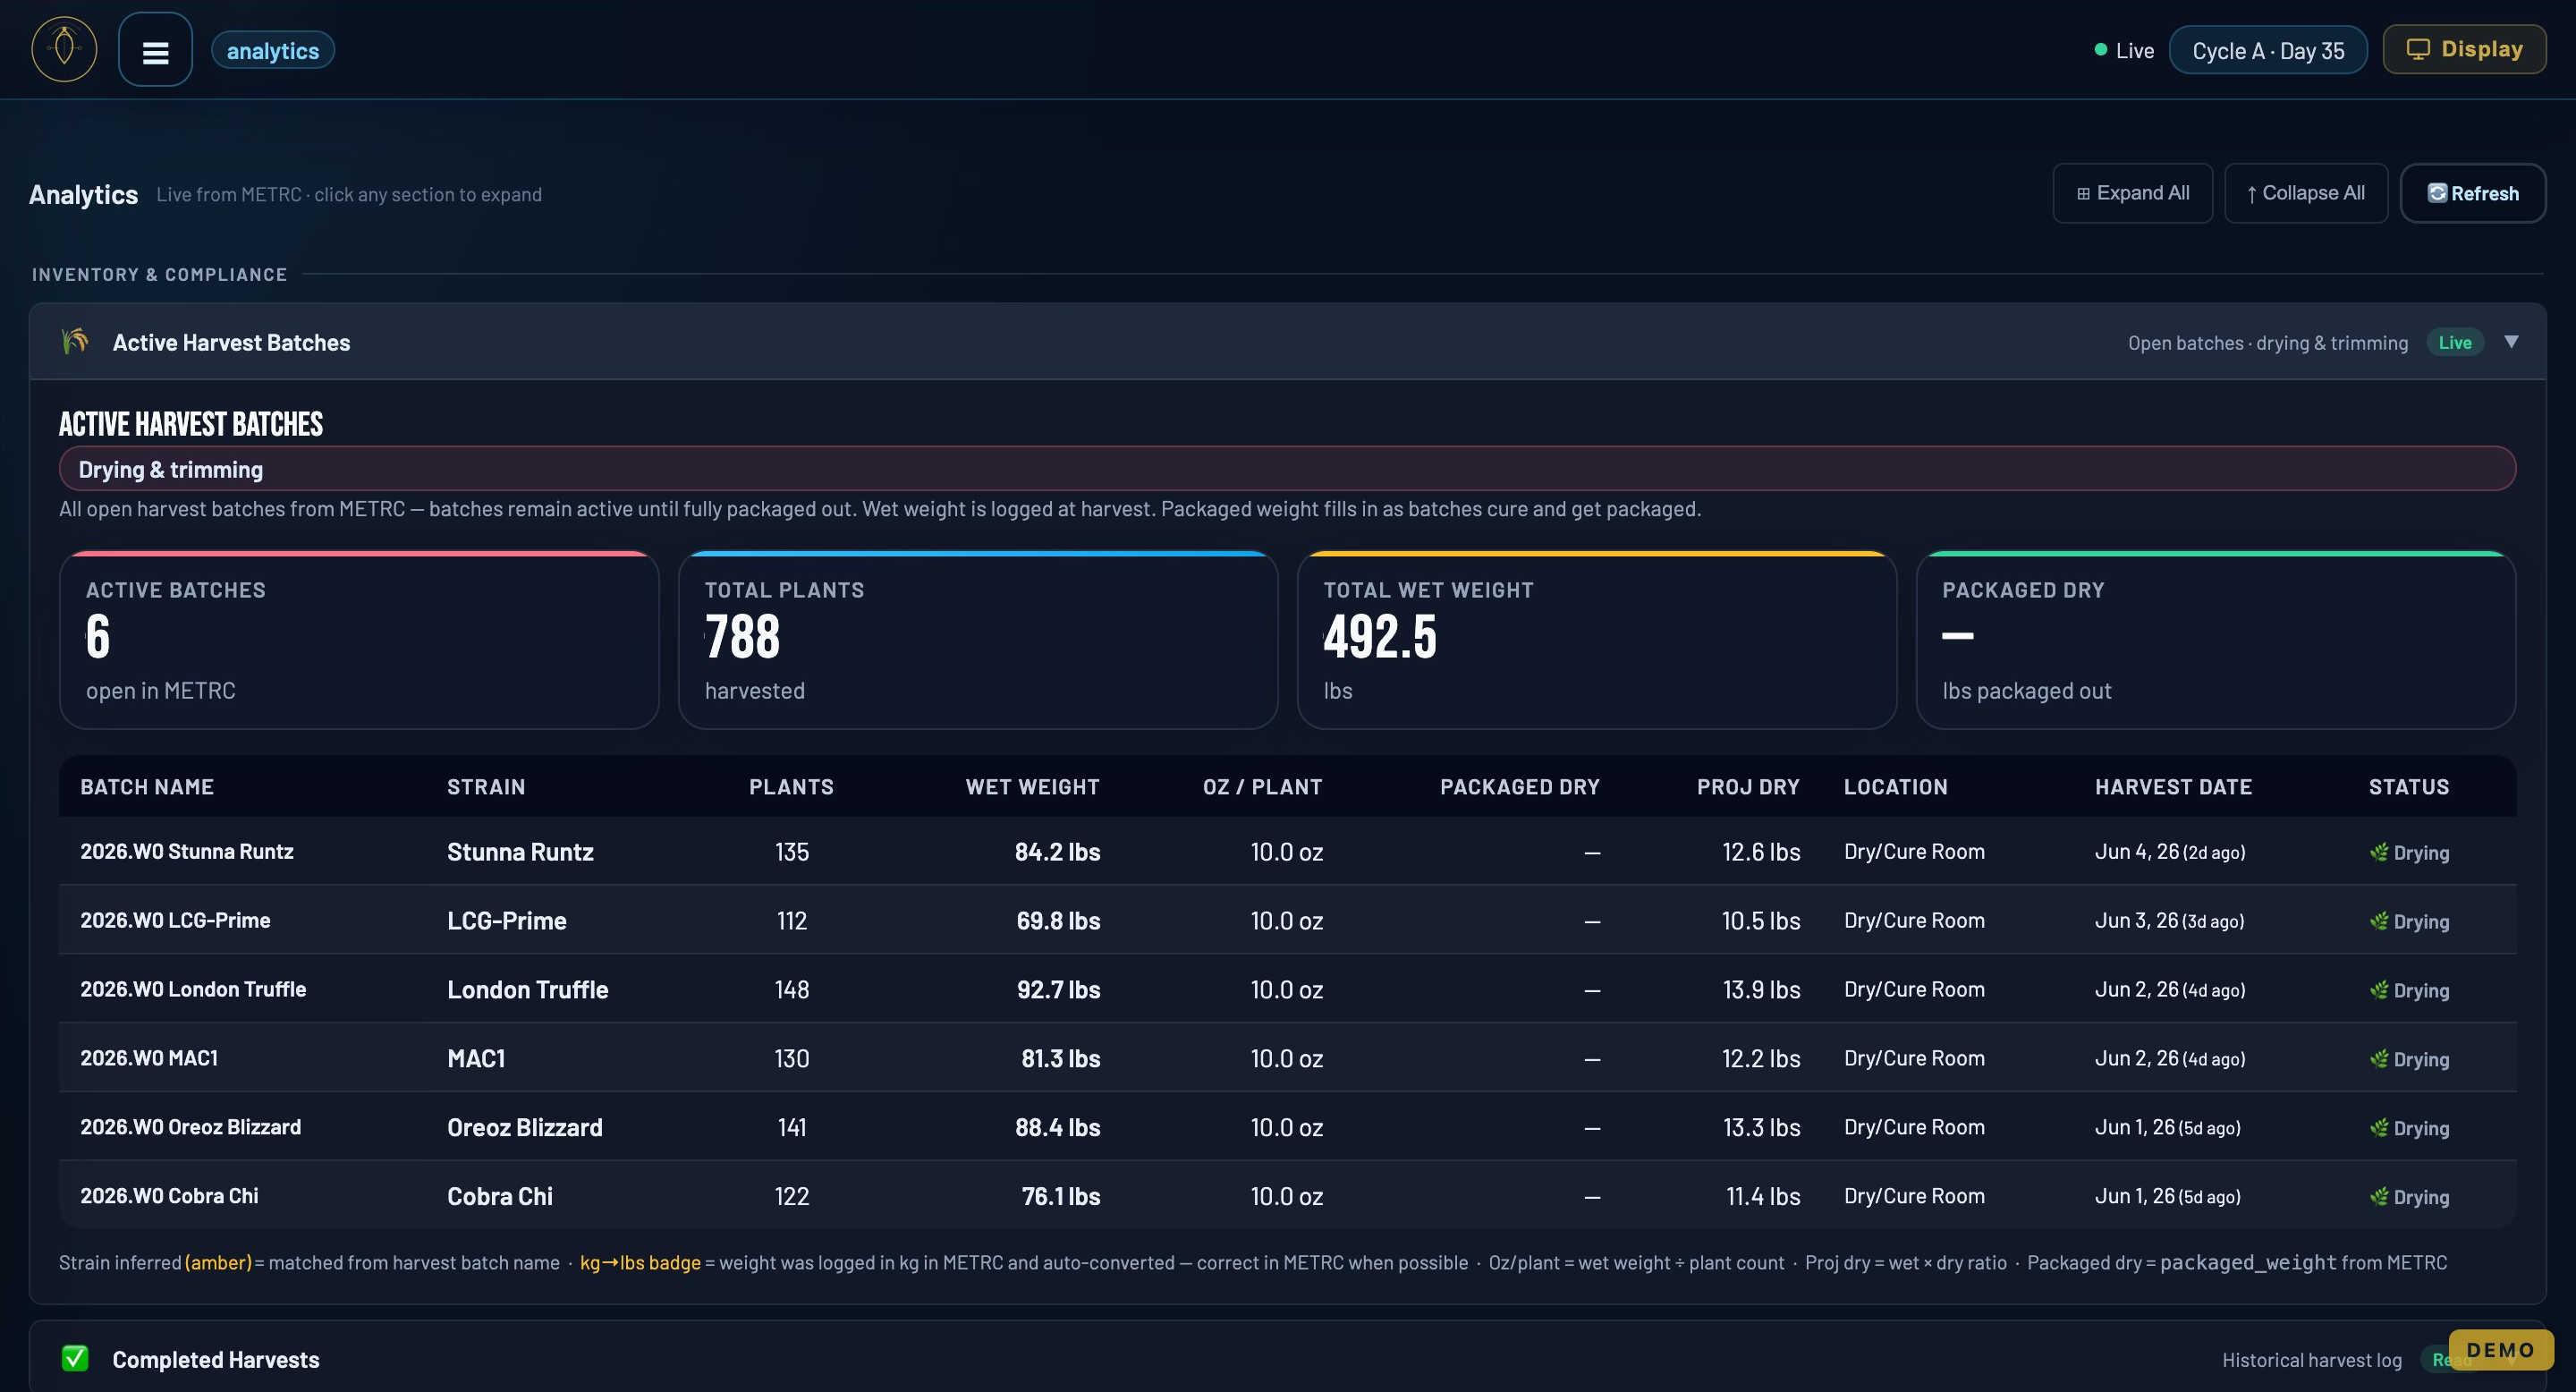
Task: Click the circular leaf logo icon
Action: (64, 49)
